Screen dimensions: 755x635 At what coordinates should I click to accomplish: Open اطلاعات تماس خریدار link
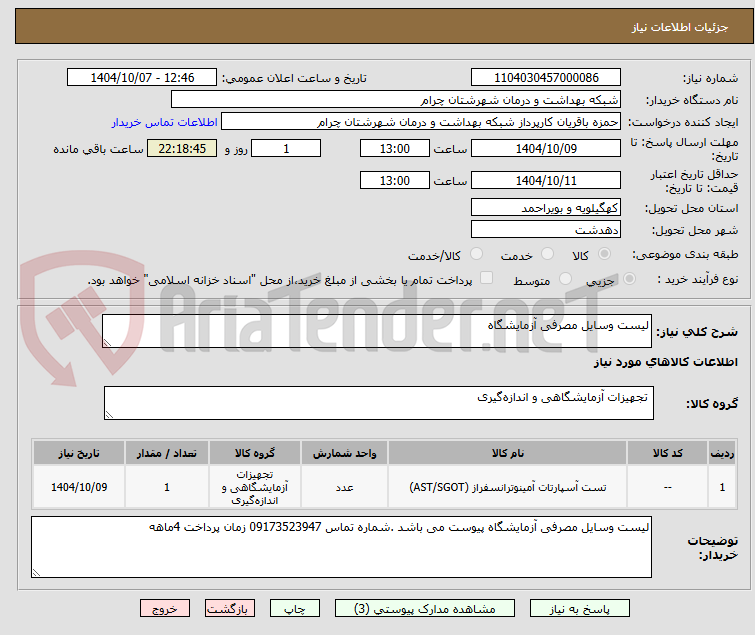pyautogui.click(x=165, y=122)
